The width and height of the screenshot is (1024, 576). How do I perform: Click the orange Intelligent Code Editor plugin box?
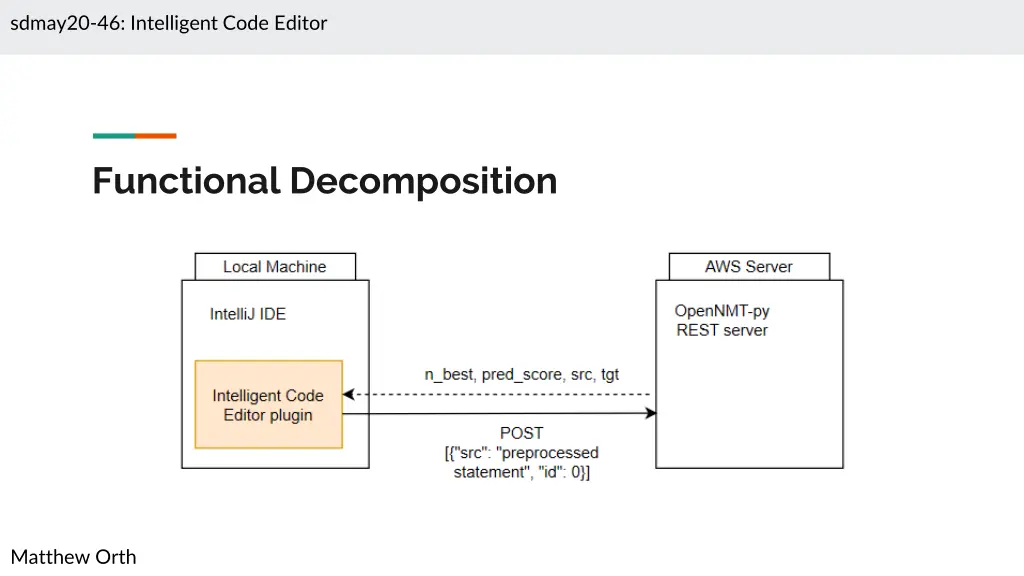268,405
